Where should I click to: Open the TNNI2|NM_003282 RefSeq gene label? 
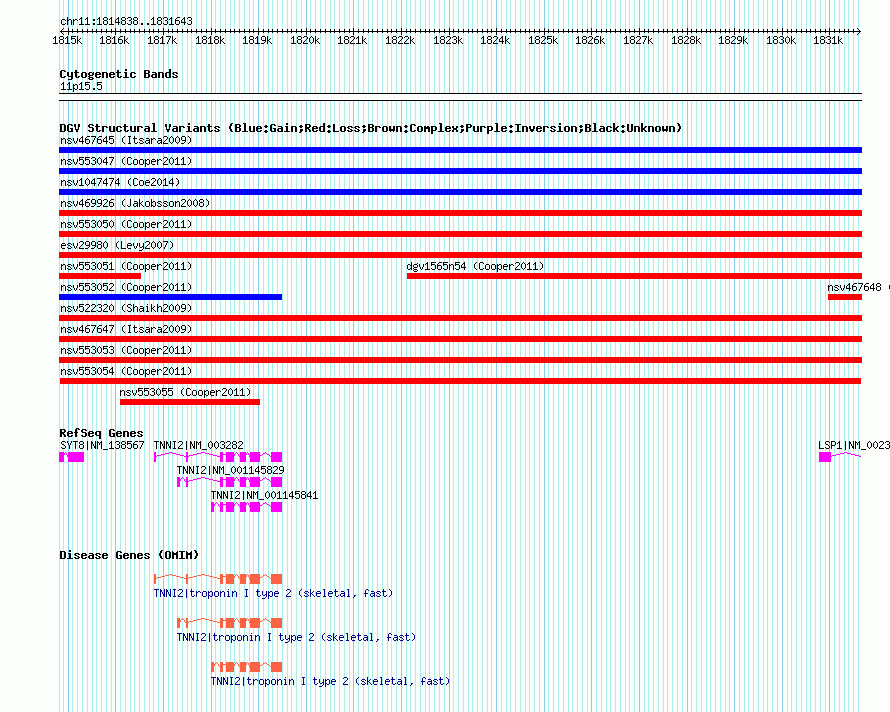(x=199, y=445)
